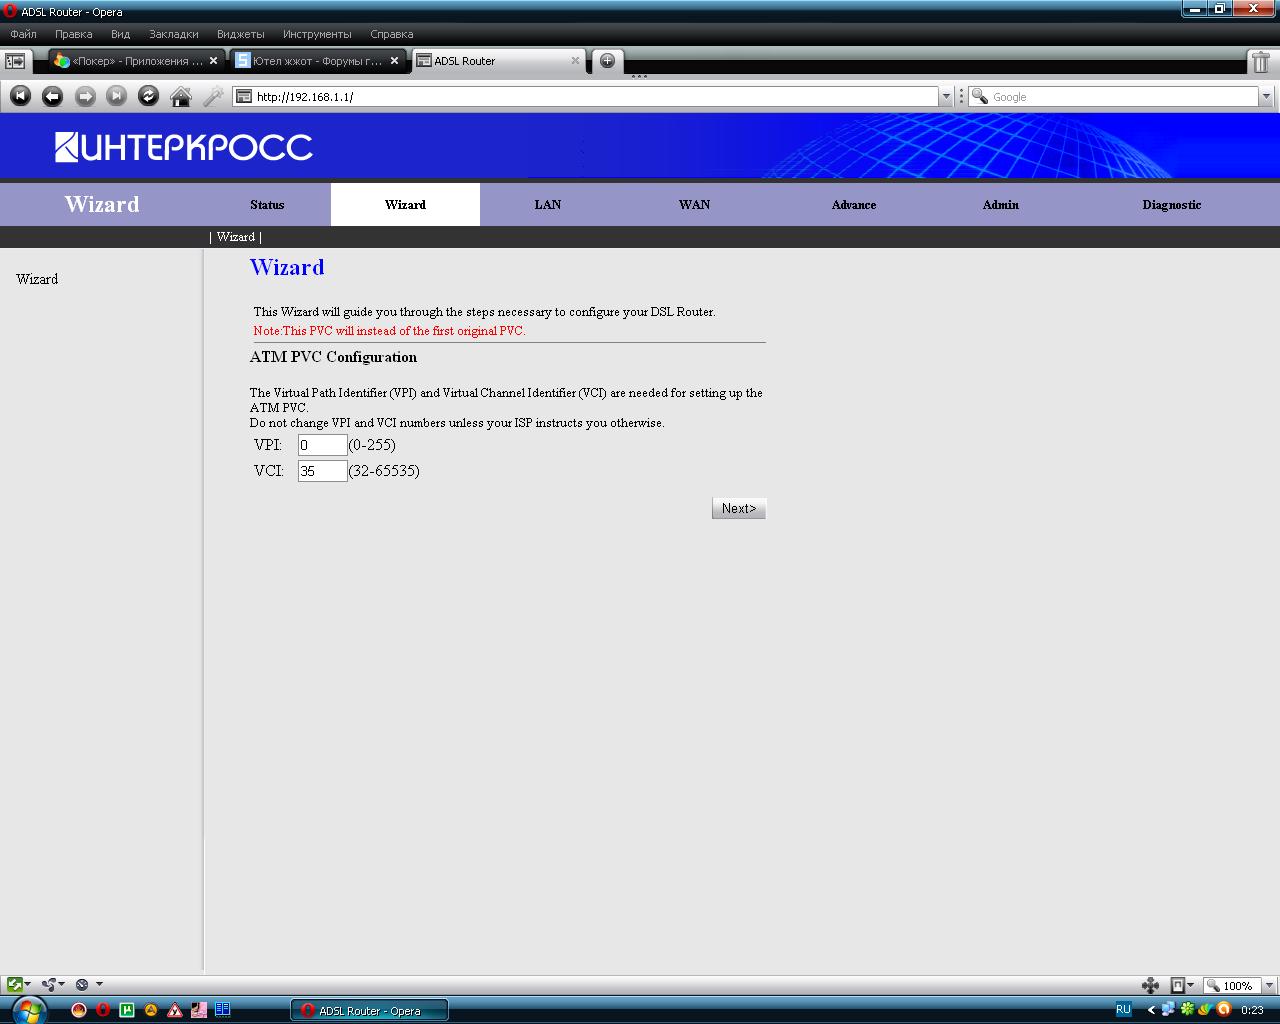Click the Windows Start button
This screenshot has width=1280, height=1024.
pyautogui.click(x=27, y=1009)
